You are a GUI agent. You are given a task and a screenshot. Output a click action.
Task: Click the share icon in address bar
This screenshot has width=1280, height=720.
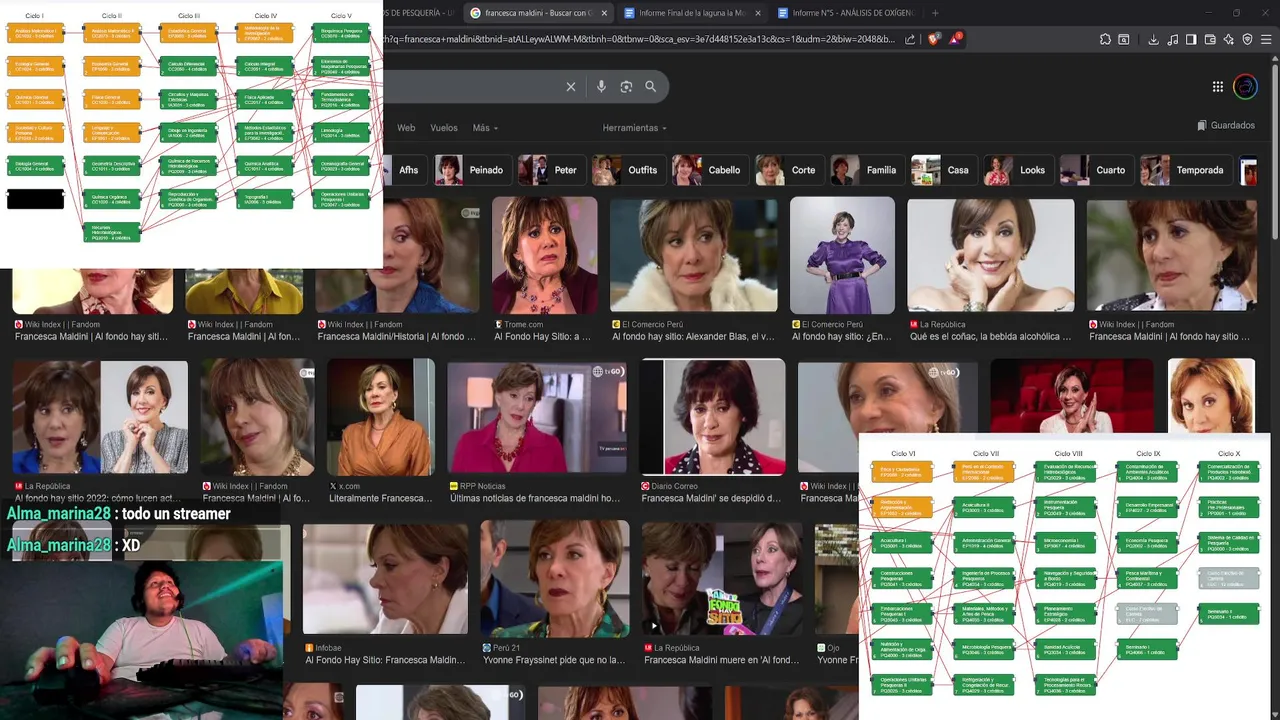[x=910, y=40]
